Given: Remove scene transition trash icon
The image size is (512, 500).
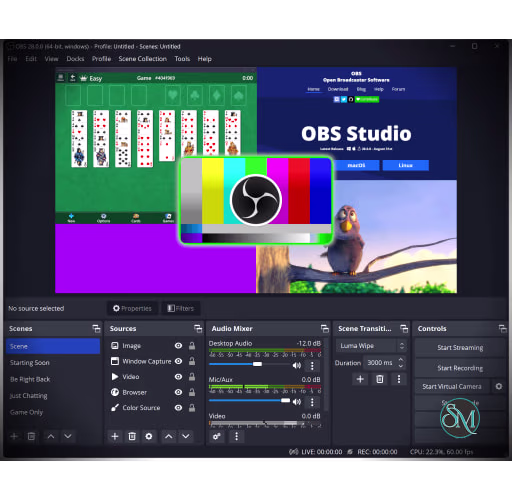Looking at the screenshot, I should pyautogui.click(x=380, y=379).
